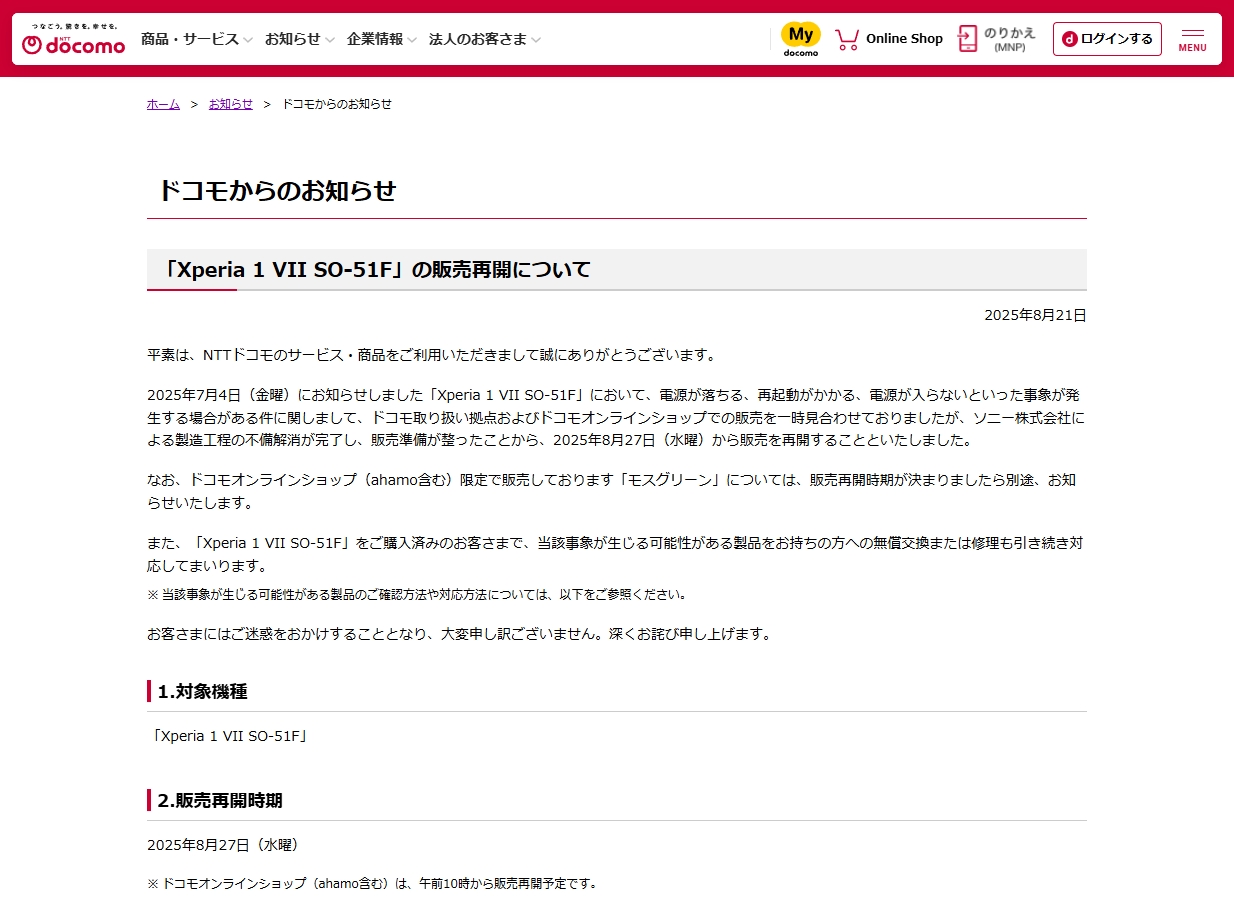The height and width of the screenshot is (916, 1234).
Task: Click the 1.対象機種 section heading
Action: [202, 691]
